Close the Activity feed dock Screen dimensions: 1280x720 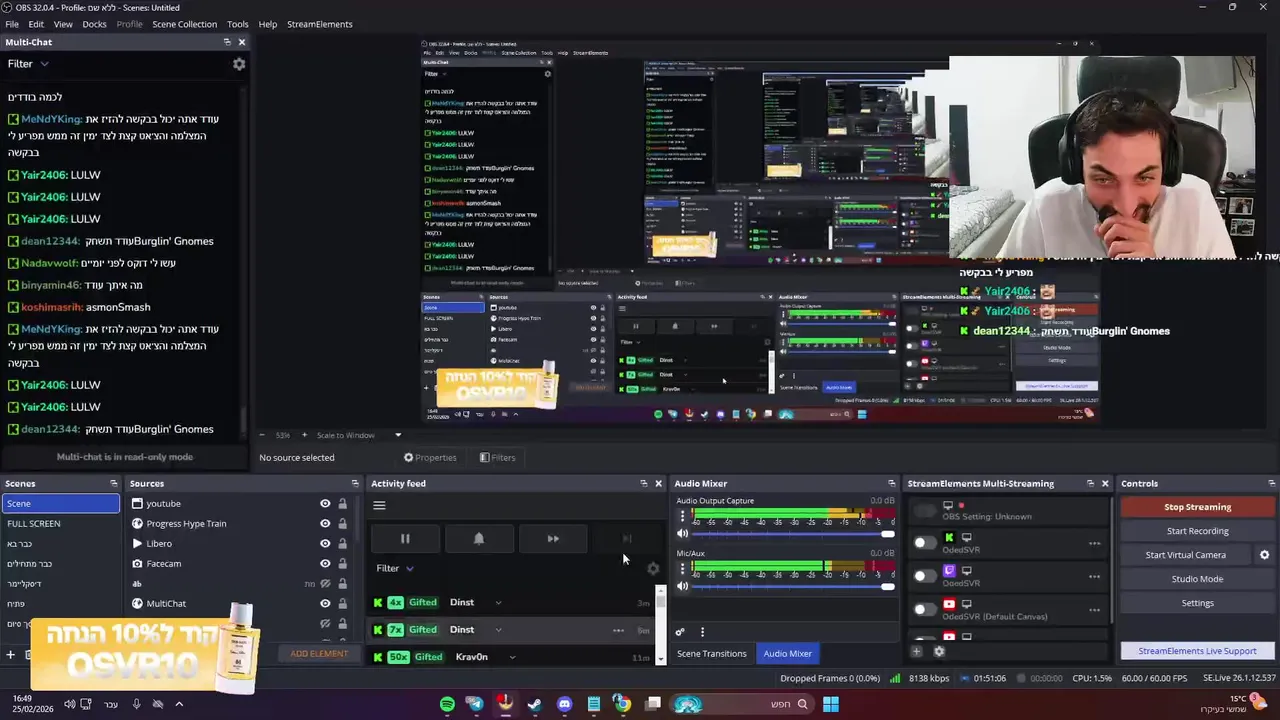658,483
